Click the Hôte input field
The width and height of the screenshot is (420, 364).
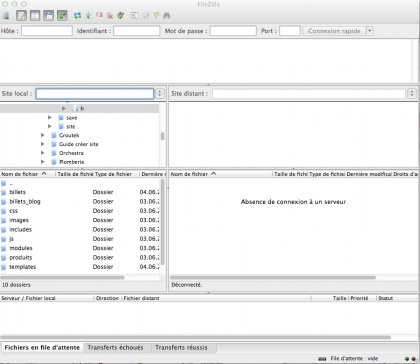pyautogui.click(x=47, y=31)
